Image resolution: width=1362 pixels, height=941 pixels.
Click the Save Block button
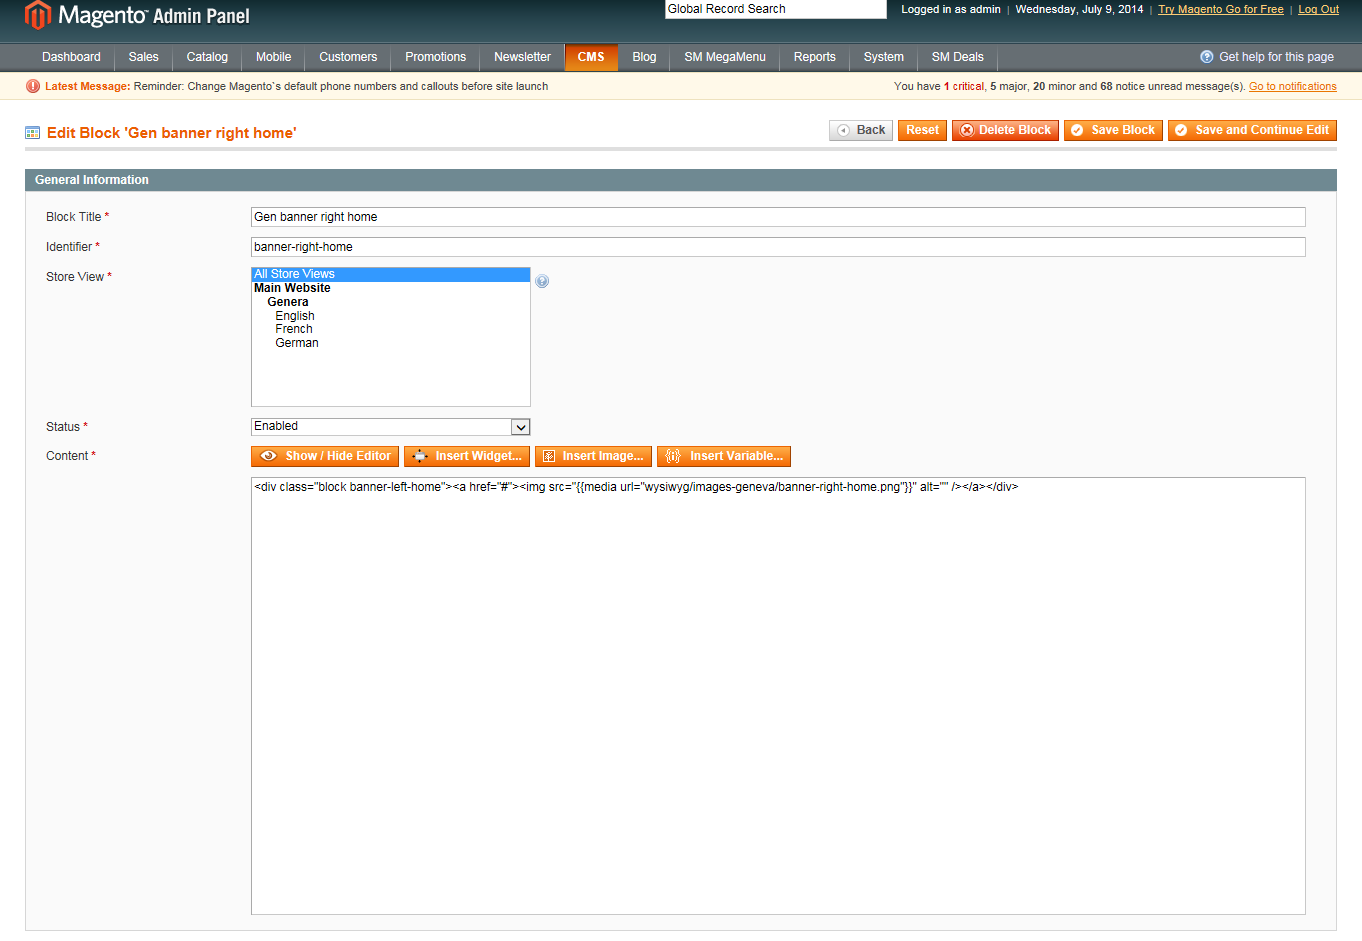tap(1113, 130)
